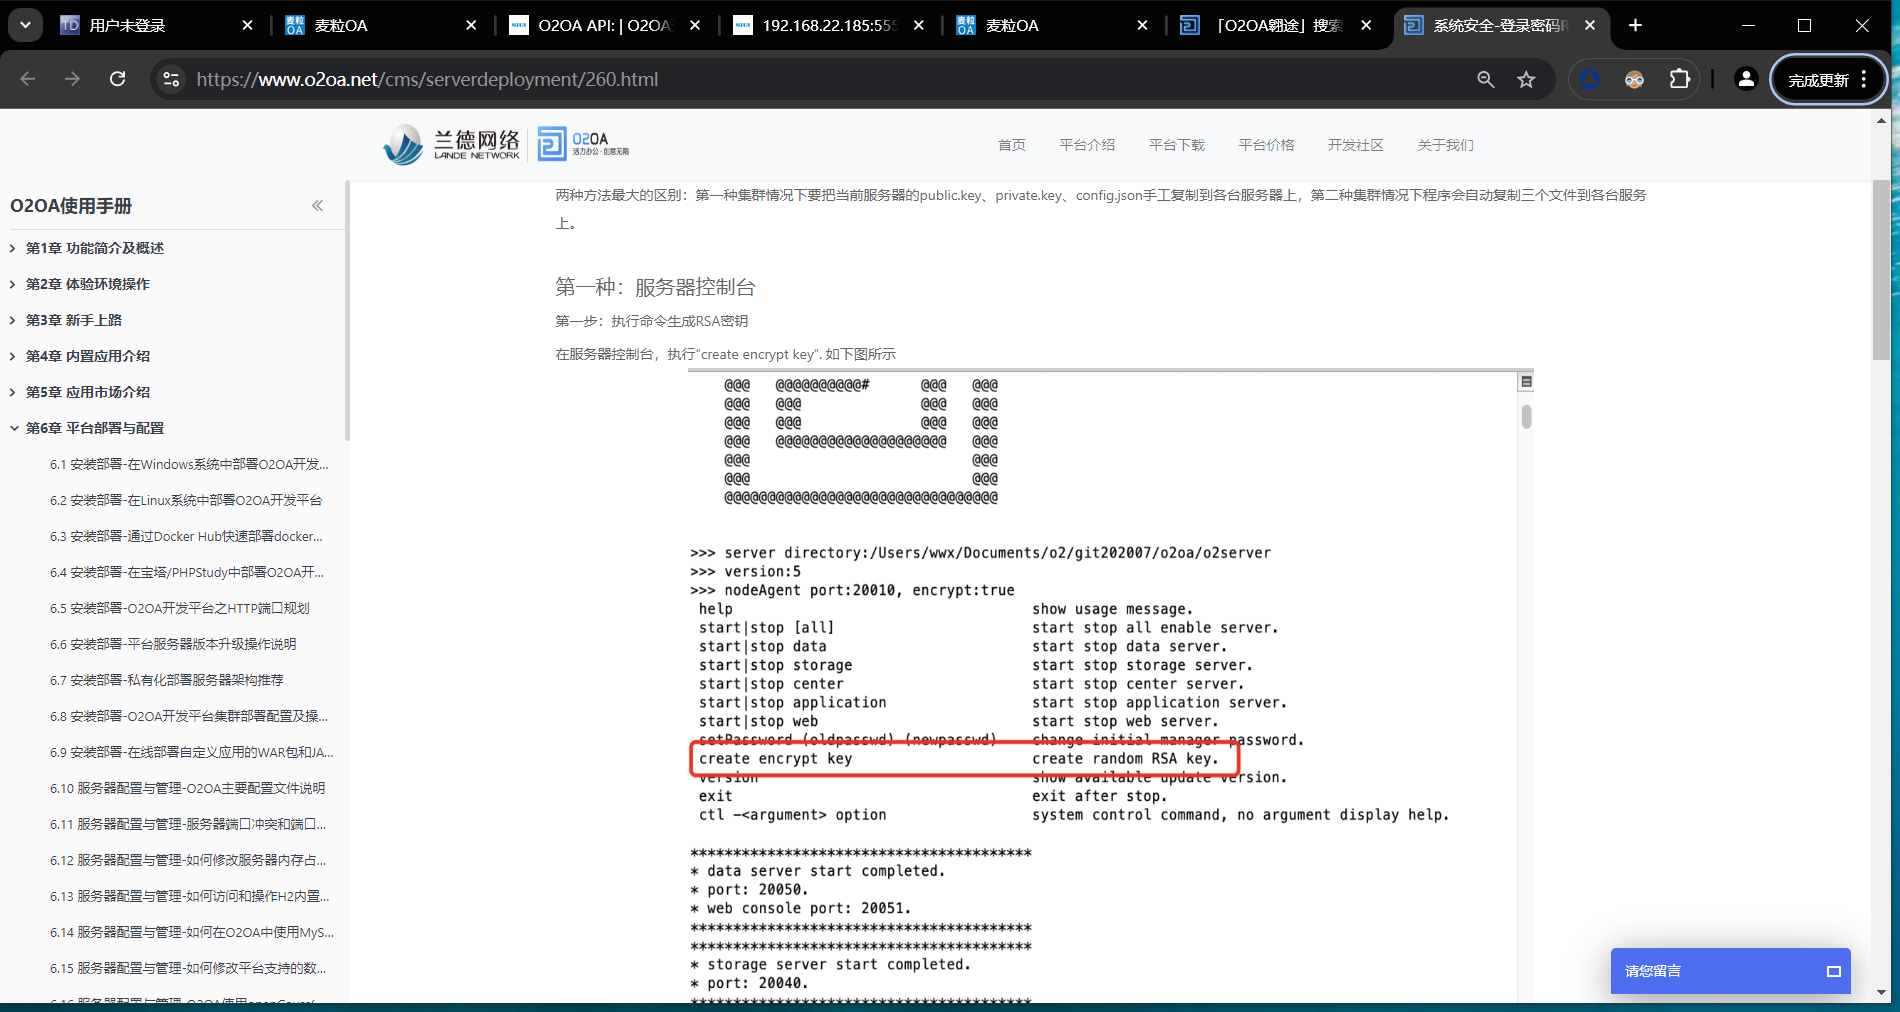This screenshot has height=1012, width=1900.
Task: Open the tab search dropdown arrow
Action: coord(25,25)
